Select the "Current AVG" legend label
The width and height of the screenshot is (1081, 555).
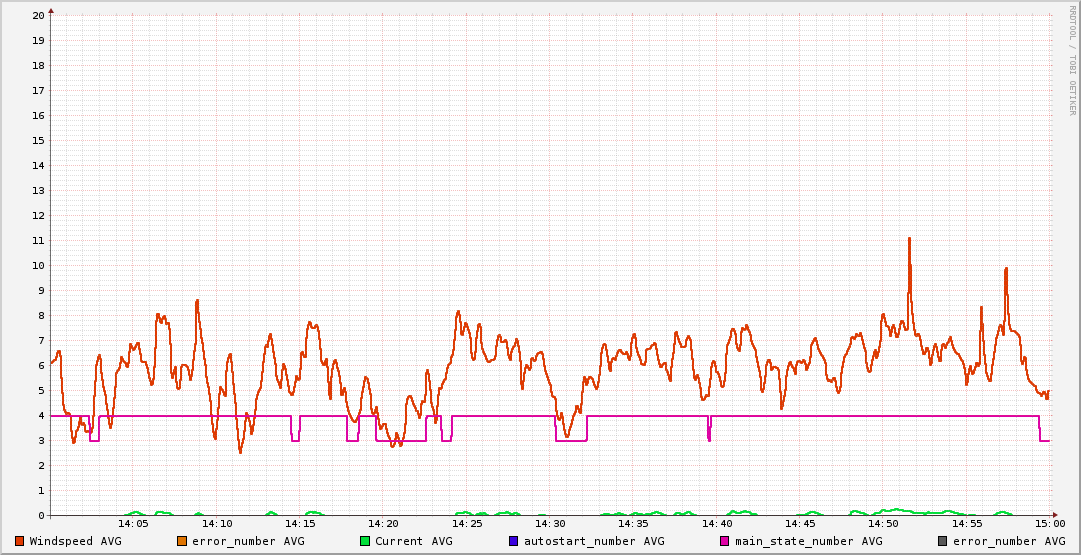tap(414, 541)
